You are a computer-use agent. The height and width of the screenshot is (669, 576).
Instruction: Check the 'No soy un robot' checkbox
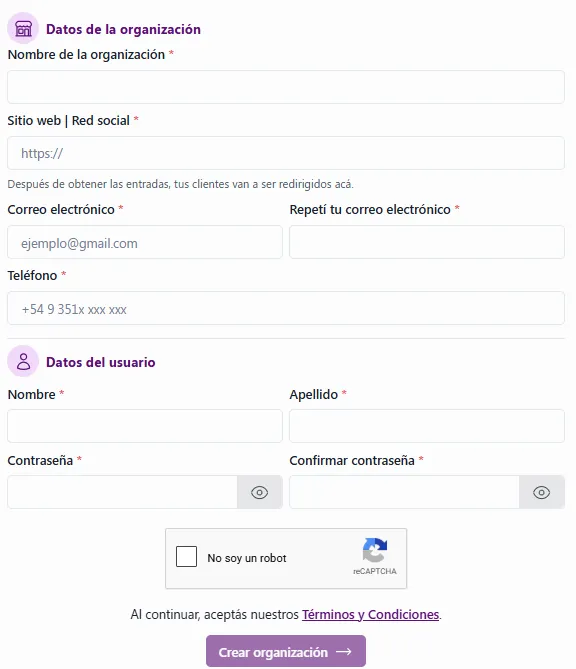point(186,556)
